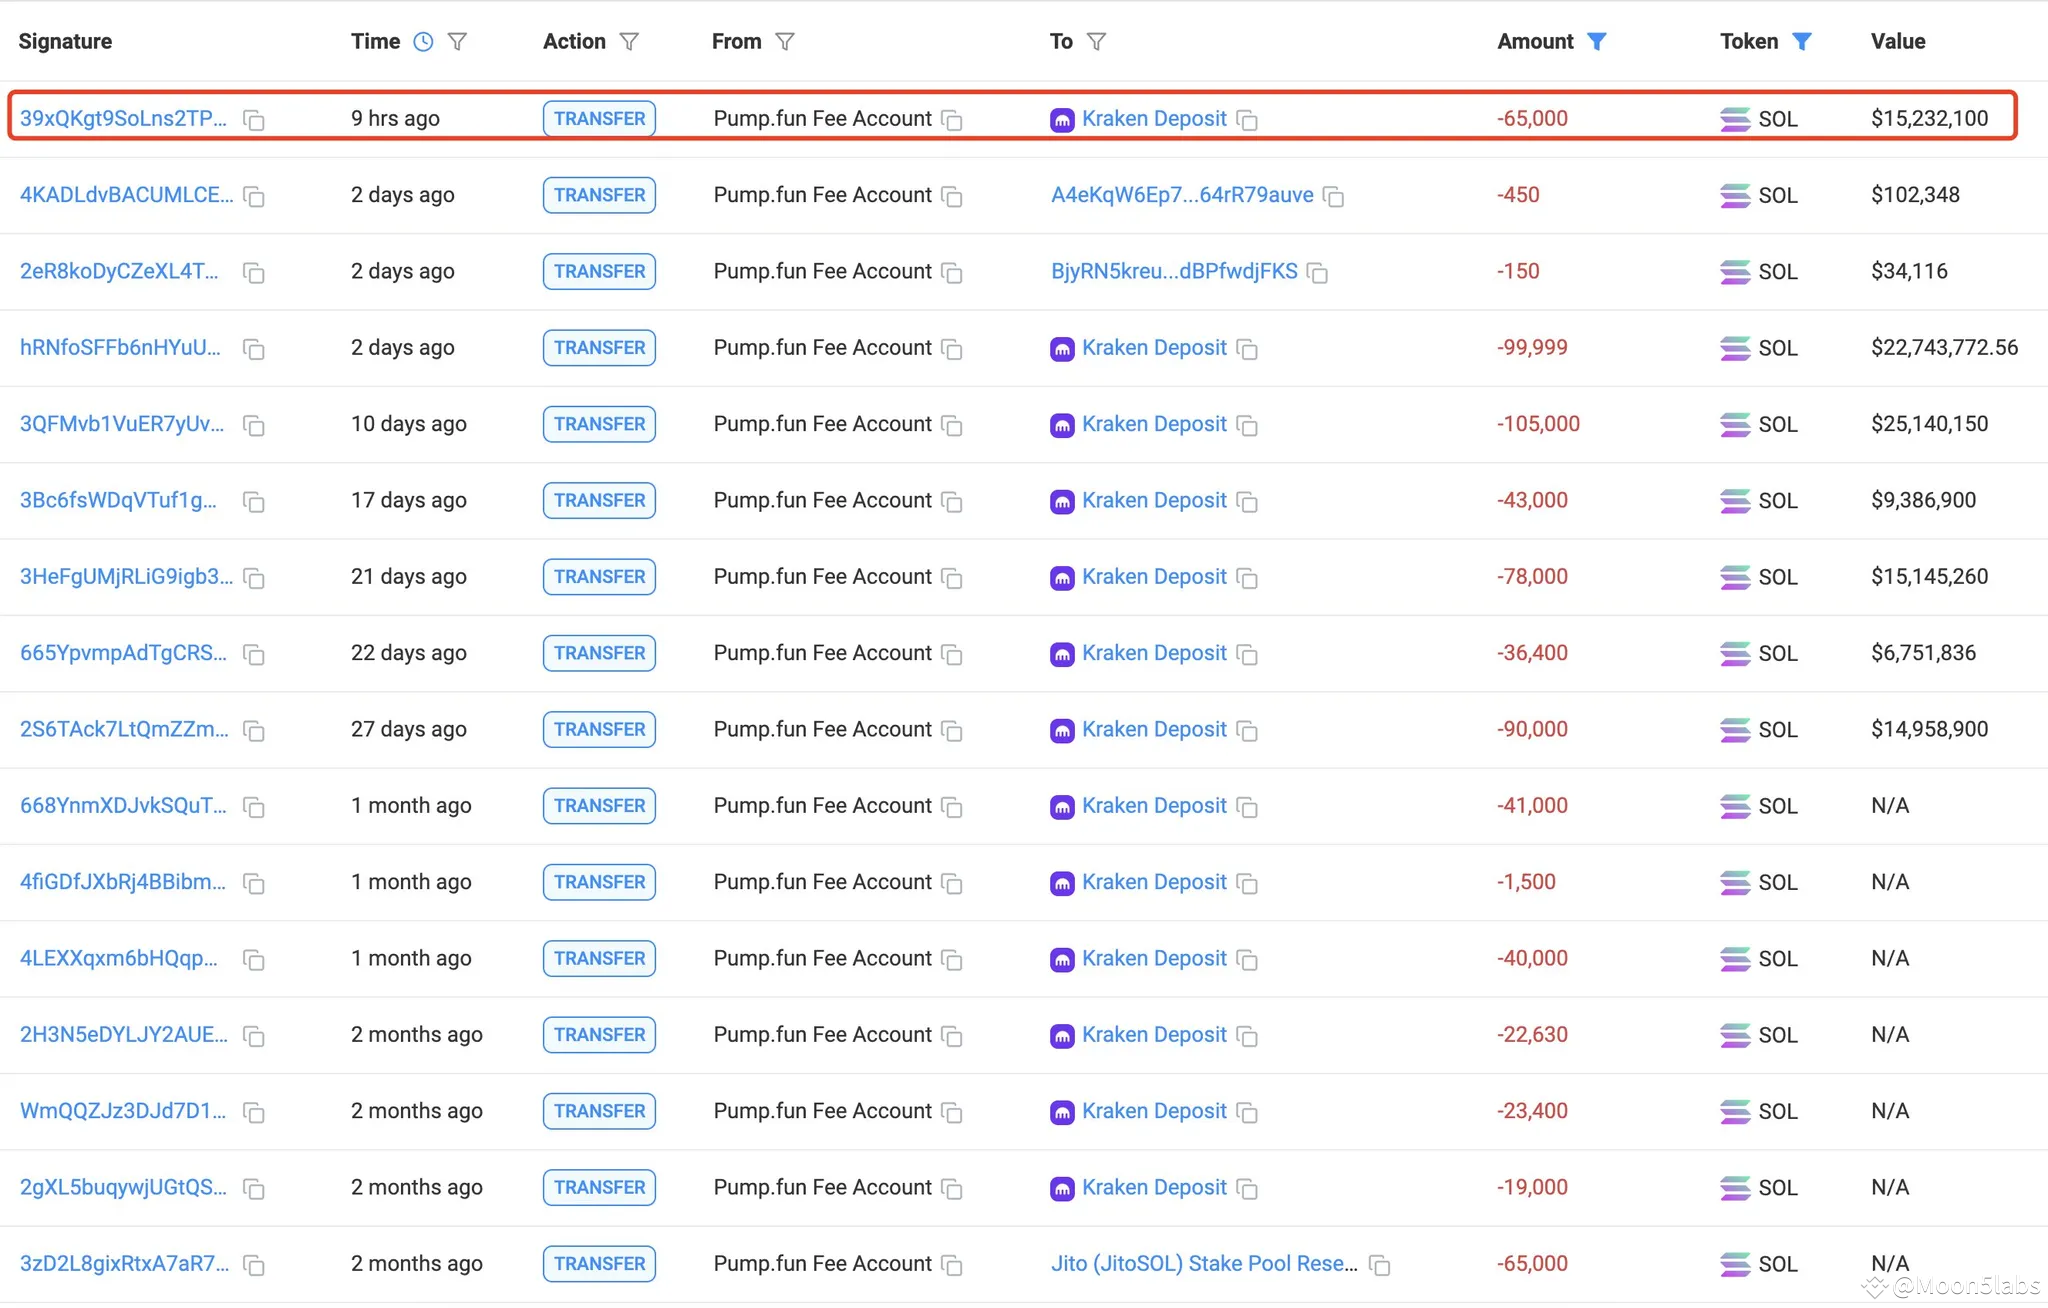Click TRANSFER badge on 10 days ago row
Image resolution: width=2048 pixels, height=1308 pixels.
tap(599, 424)
